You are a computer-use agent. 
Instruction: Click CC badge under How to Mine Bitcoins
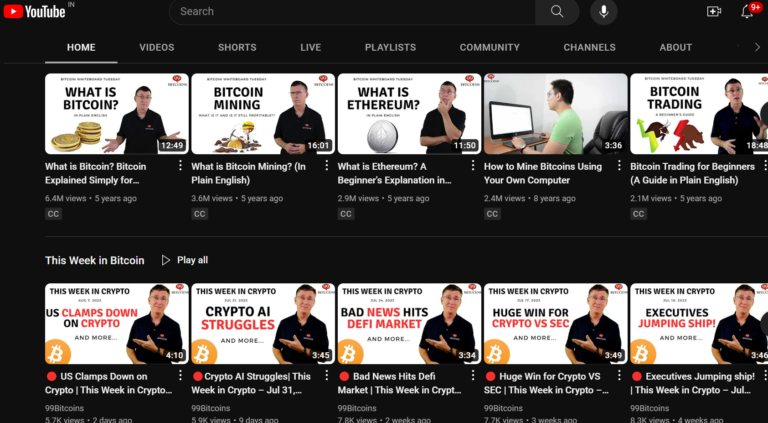click(x=492, y=214)
